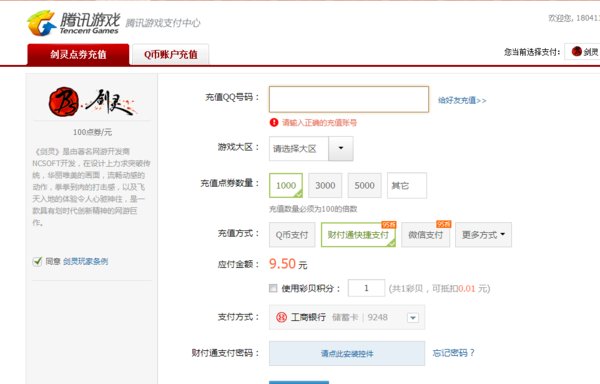Viewport: 600px width, 384px height.
Task: Click the 彩贝积分 quantity field
Action: (x=366, y=288)
